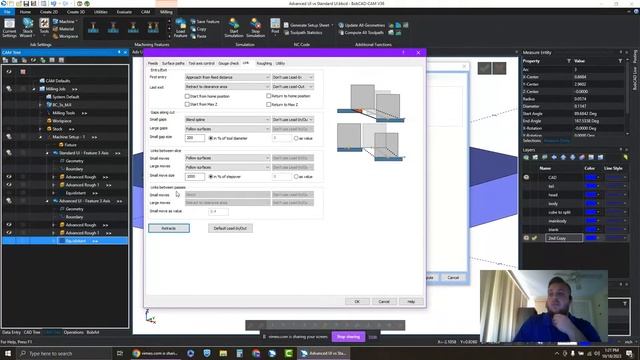This screenshot has width=640, height=360.
Task: Open Links between slices Large moves dropdown
Action: pos(227,167)
